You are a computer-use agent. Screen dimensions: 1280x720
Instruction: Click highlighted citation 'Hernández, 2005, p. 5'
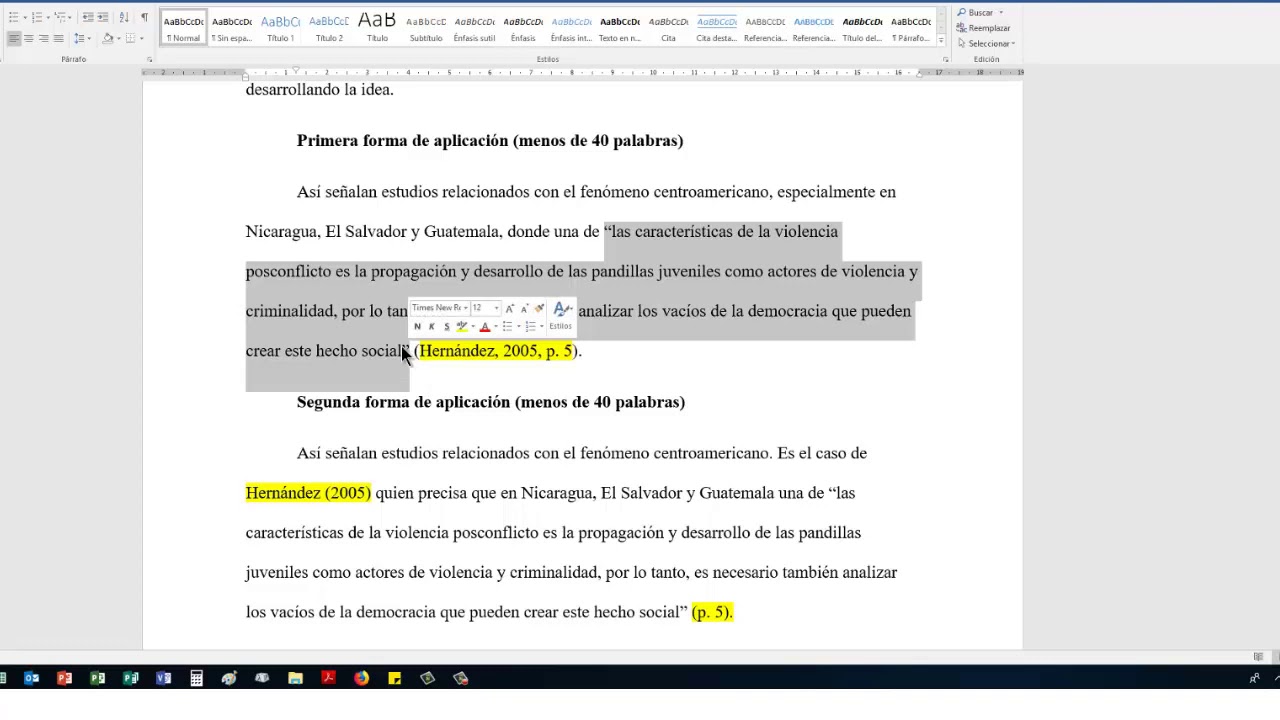click(495, 351)
